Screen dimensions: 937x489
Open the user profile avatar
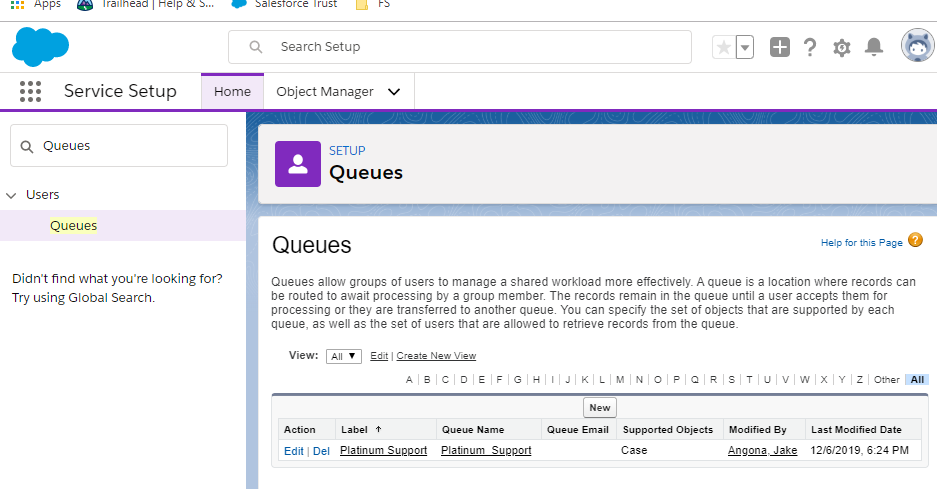tap(917, 46)
